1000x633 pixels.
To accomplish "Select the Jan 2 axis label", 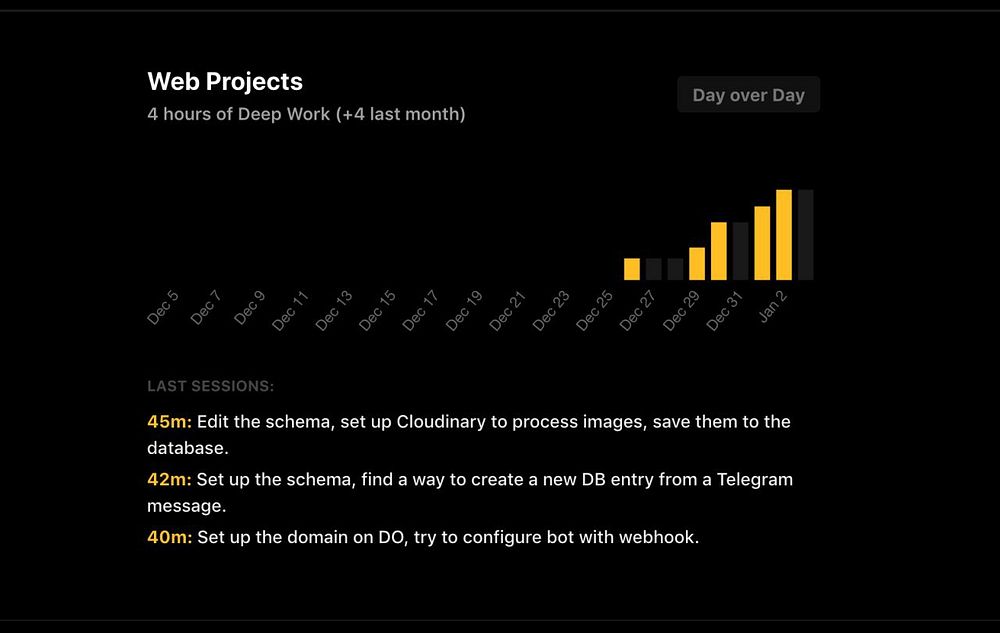I will tap(773, 307).
